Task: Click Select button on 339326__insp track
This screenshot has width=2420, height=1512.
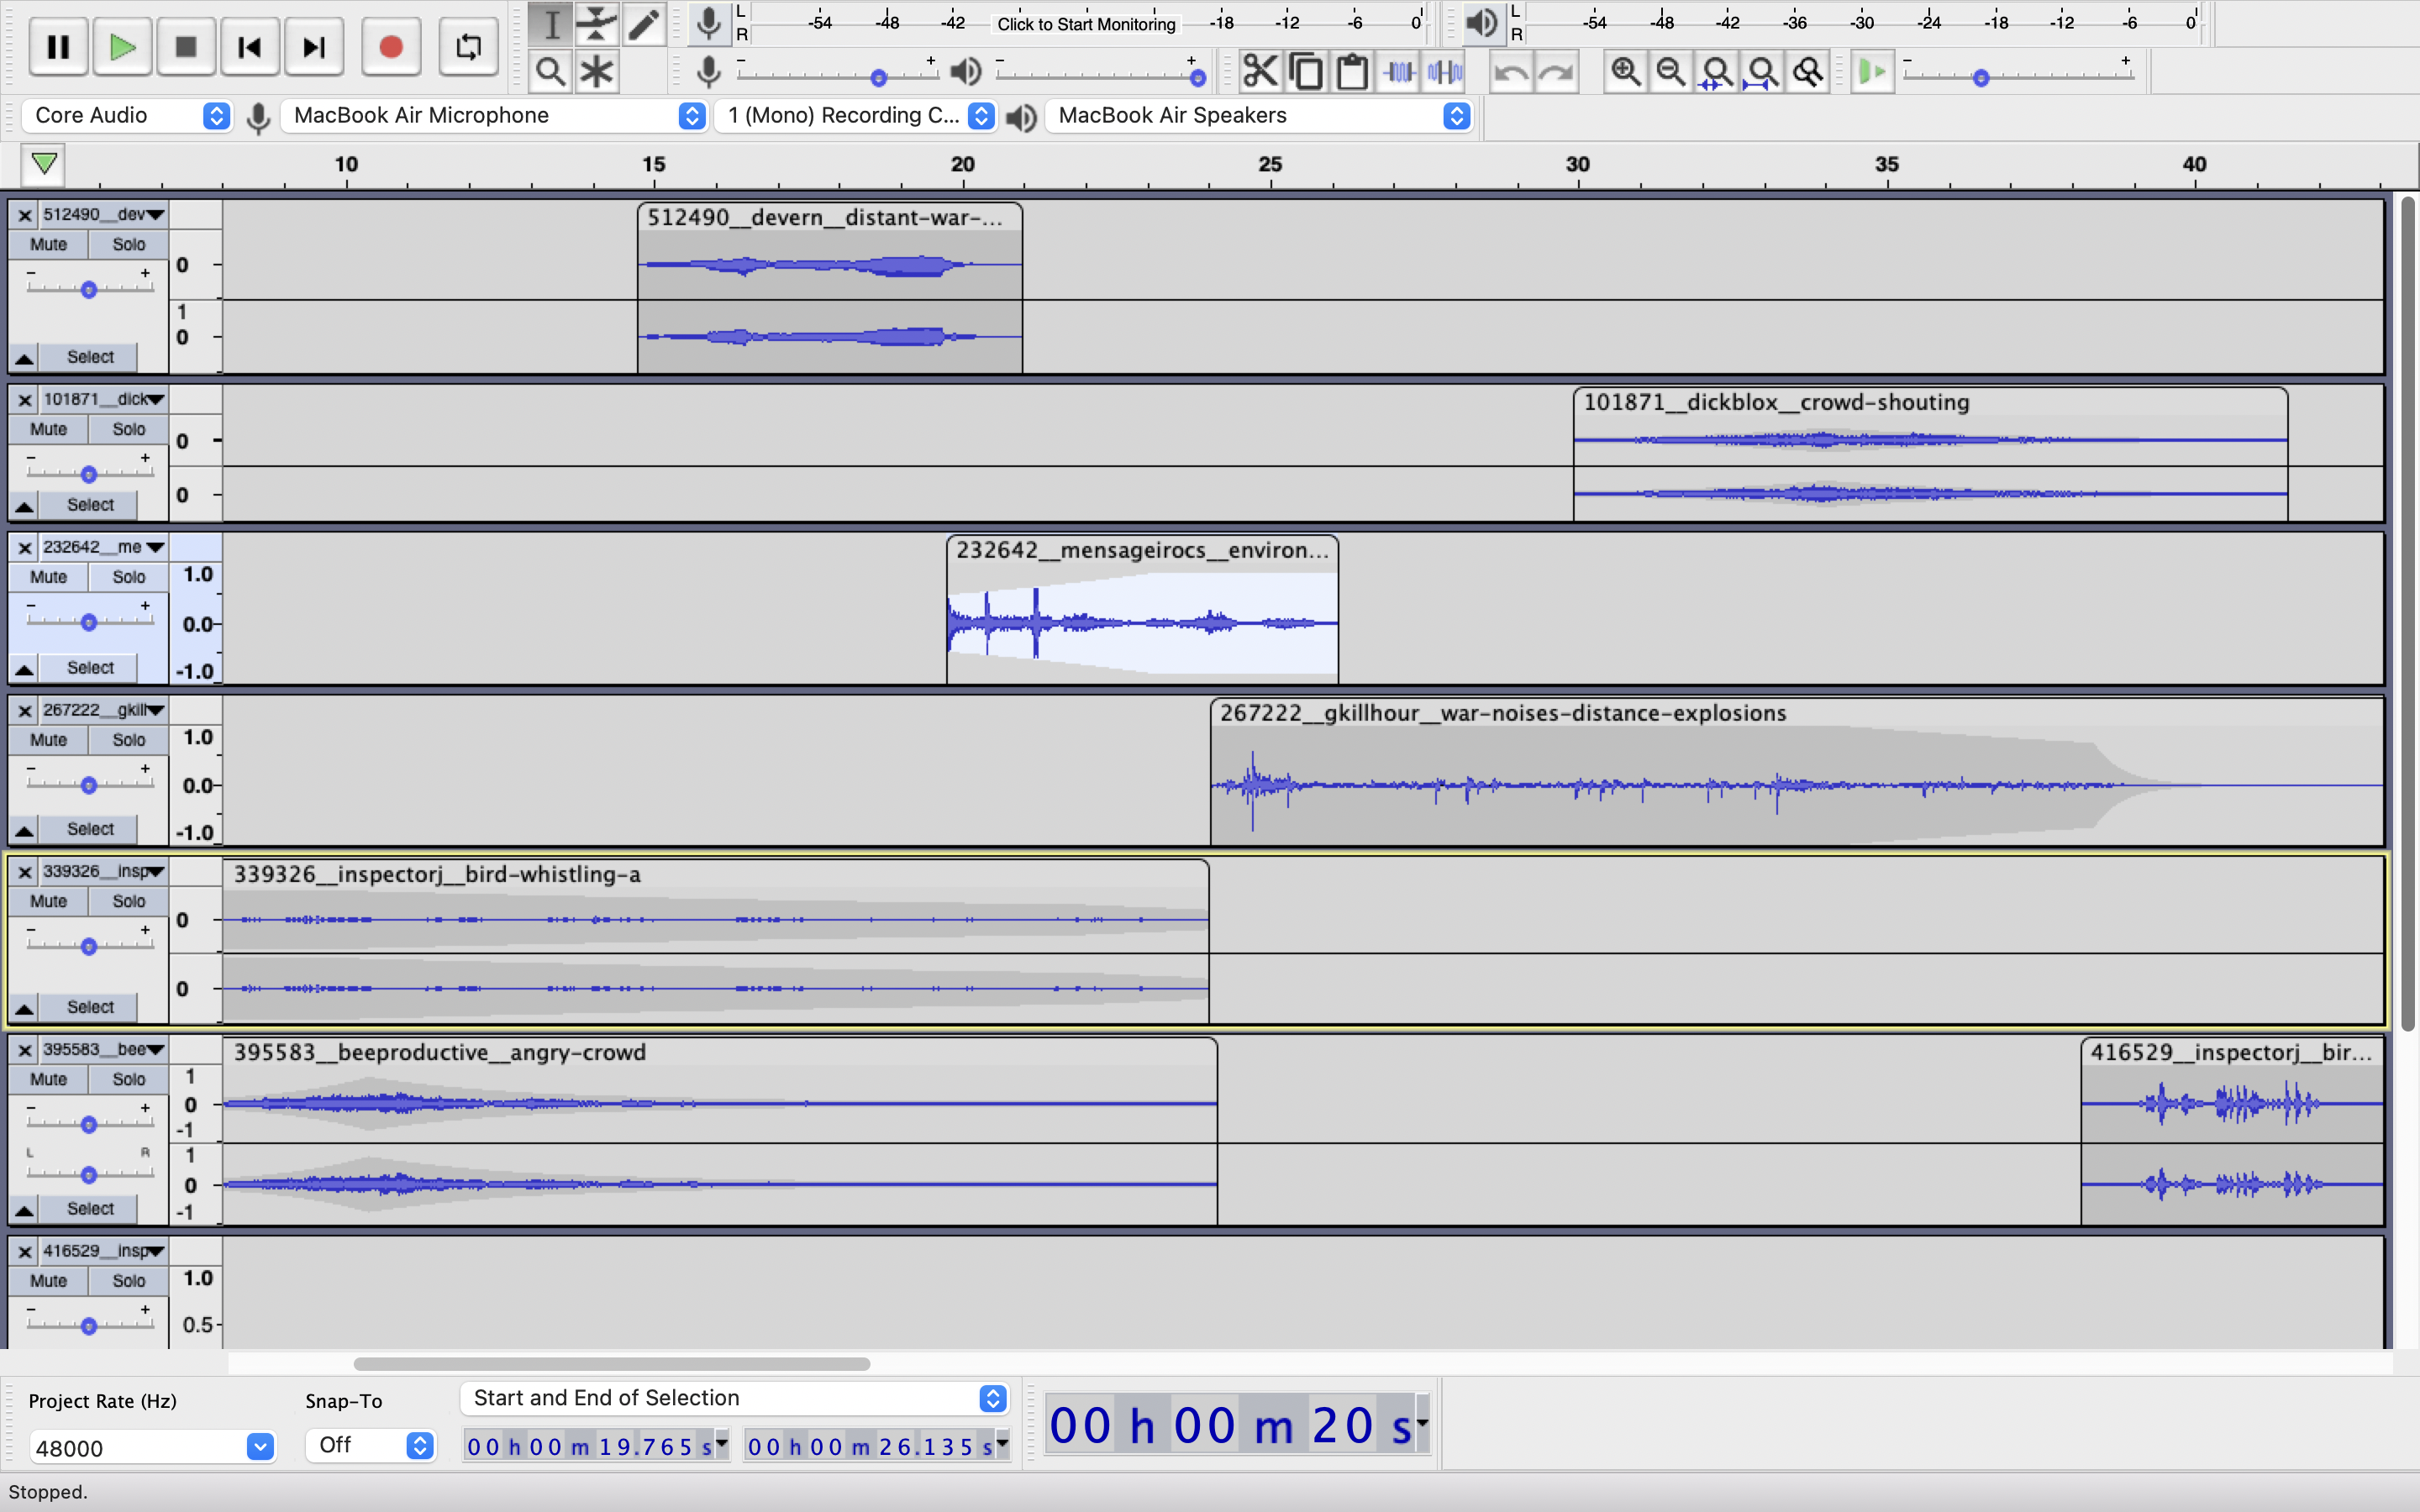Action: coord(90,1007)
